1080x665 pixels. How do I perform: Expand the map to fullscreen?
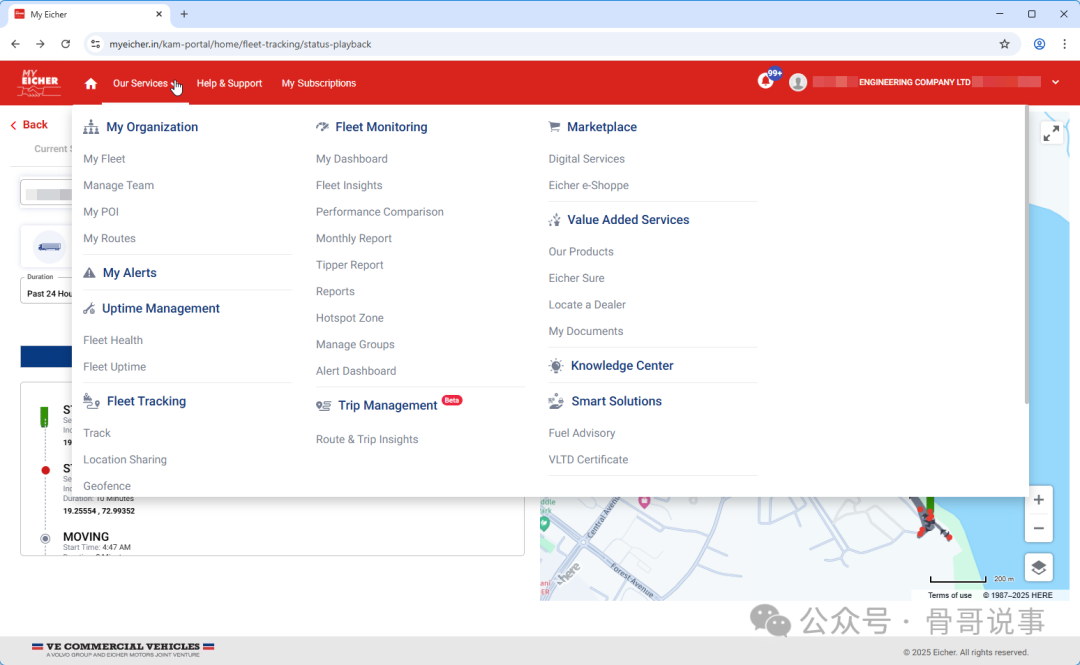(x=1051, y=133)
